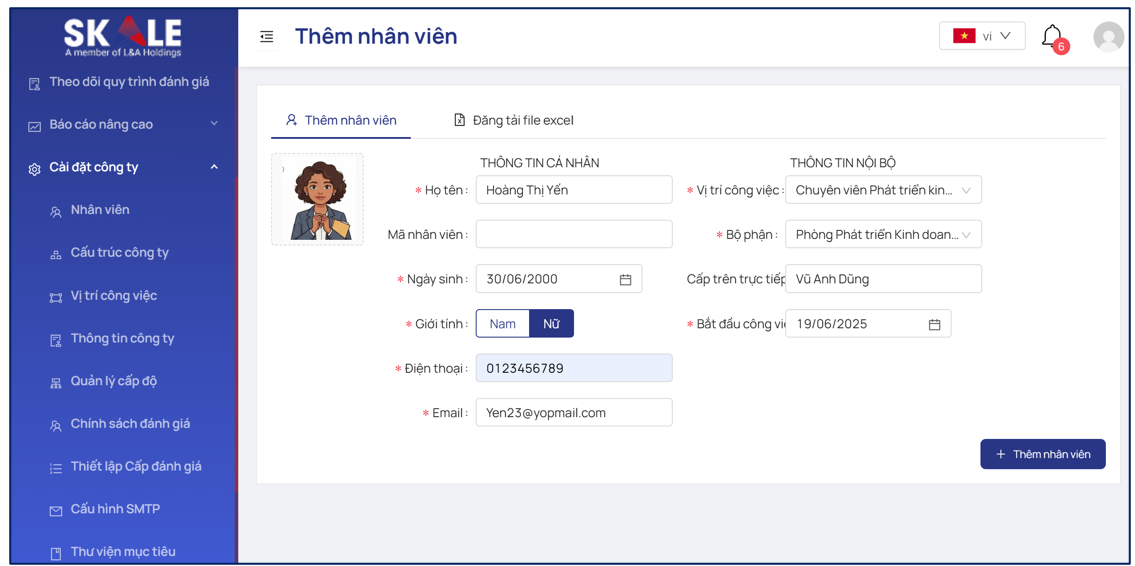Click the user profile avatar icon

tap(1108, 37)
